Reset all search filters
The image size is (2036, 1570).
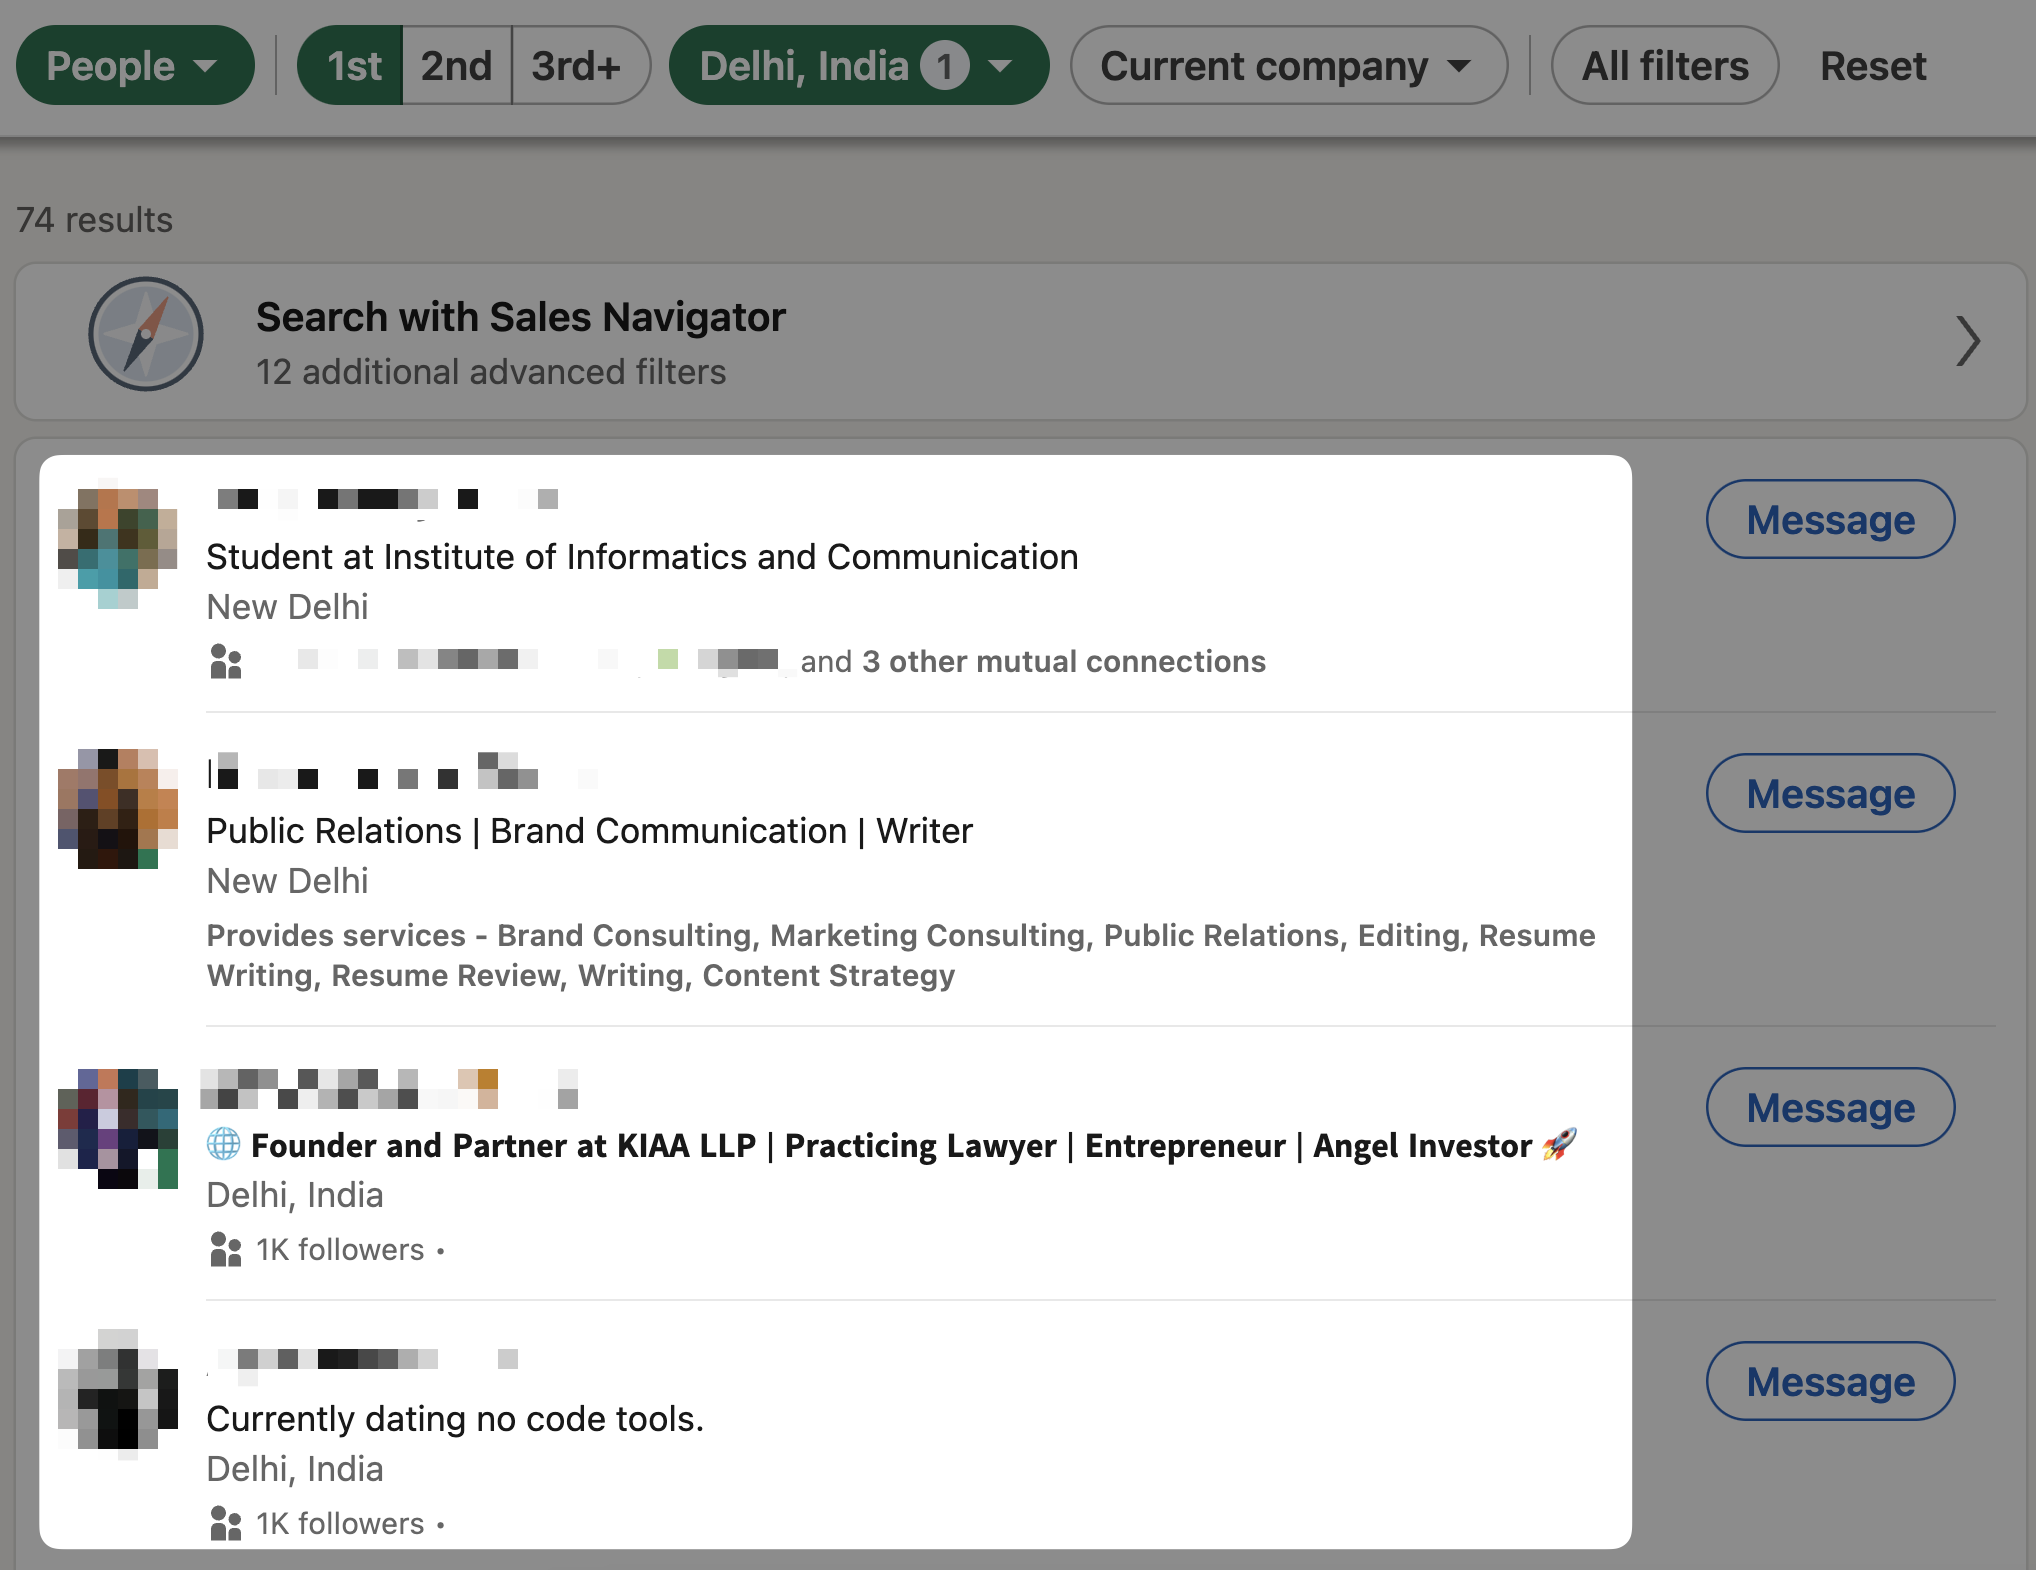(1872, 66)
